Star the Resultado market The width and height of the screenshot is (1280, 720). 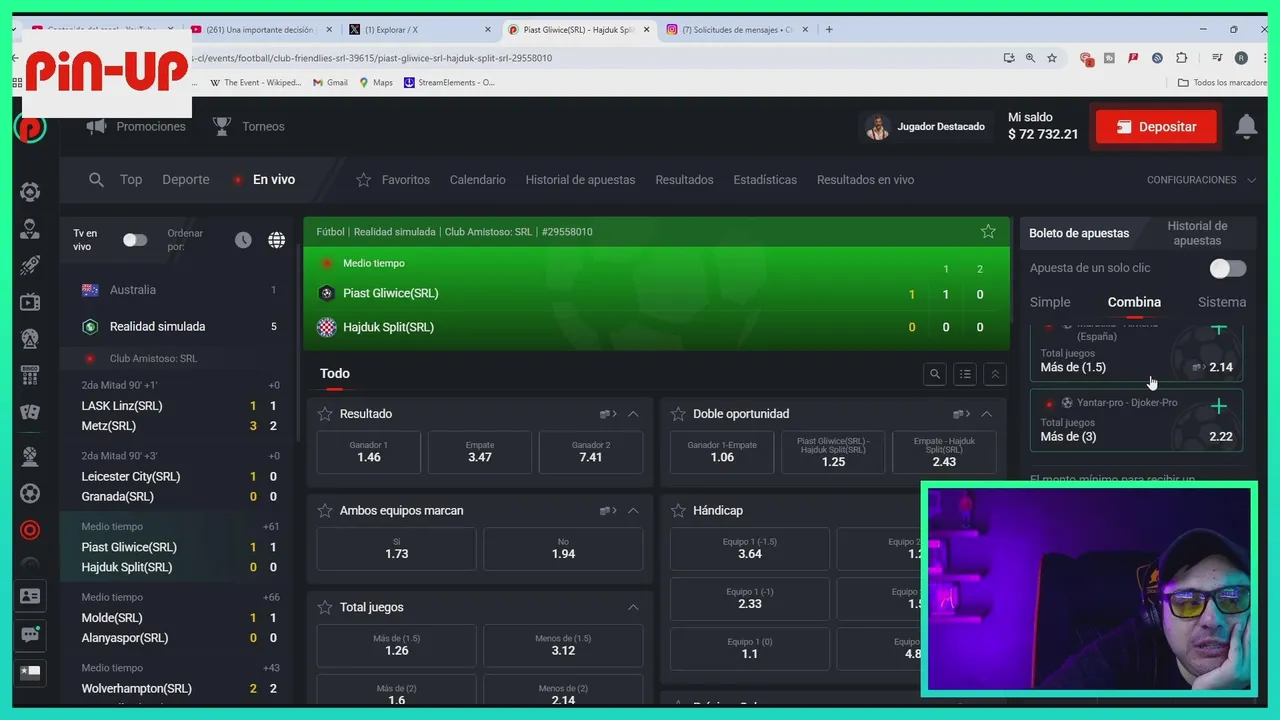coord(325,414)
